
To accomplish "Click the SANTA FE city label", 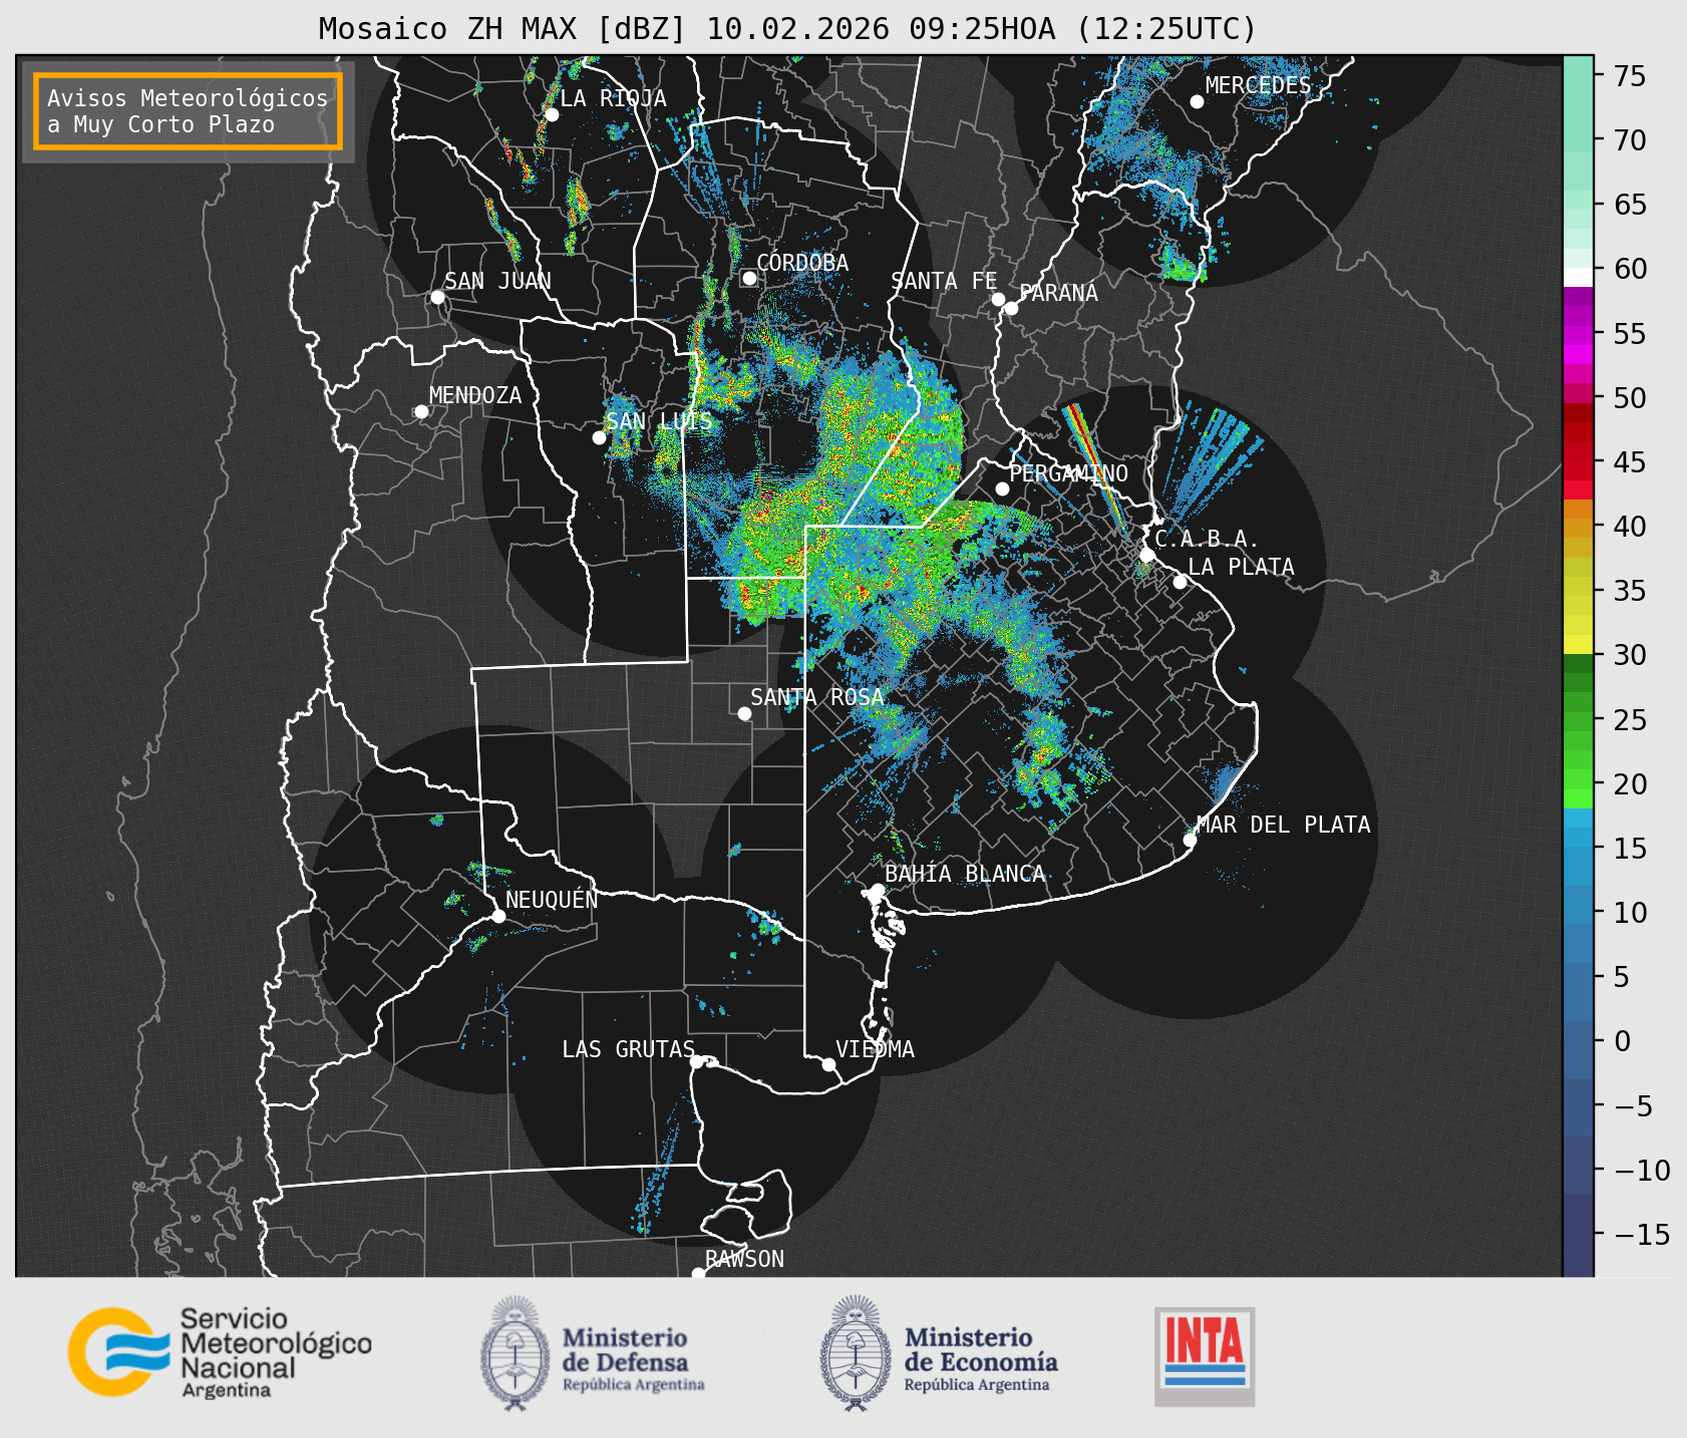I will coord(944,281).
